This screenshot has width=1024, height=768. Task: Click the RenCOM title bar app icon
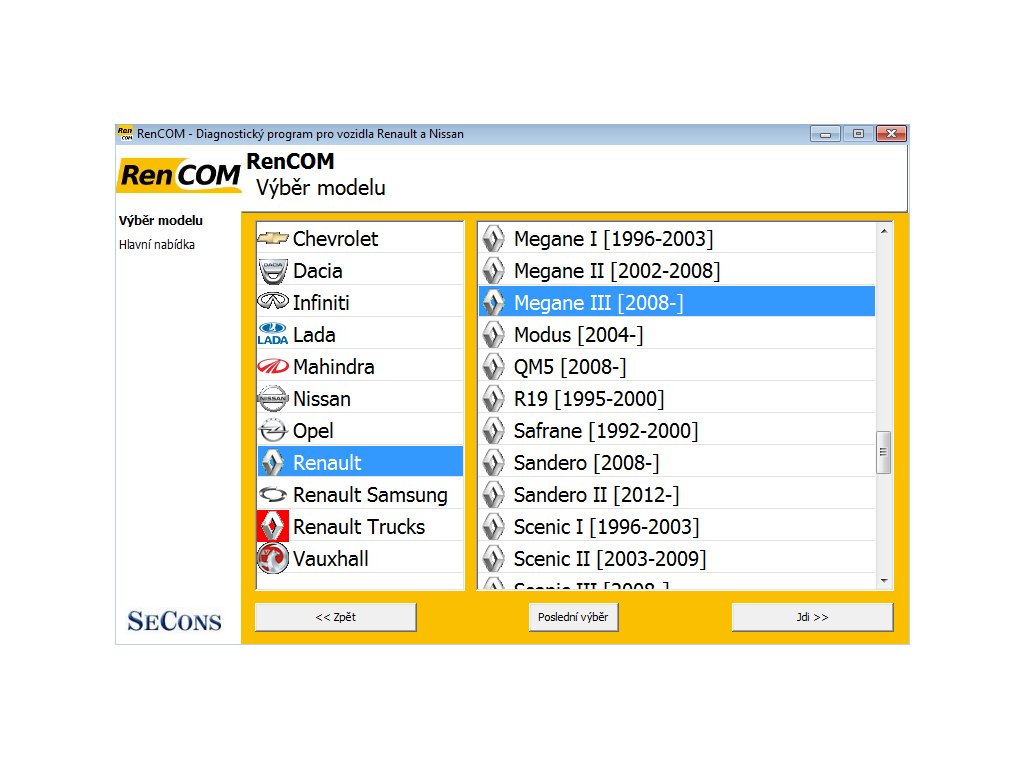click(125, 133)
